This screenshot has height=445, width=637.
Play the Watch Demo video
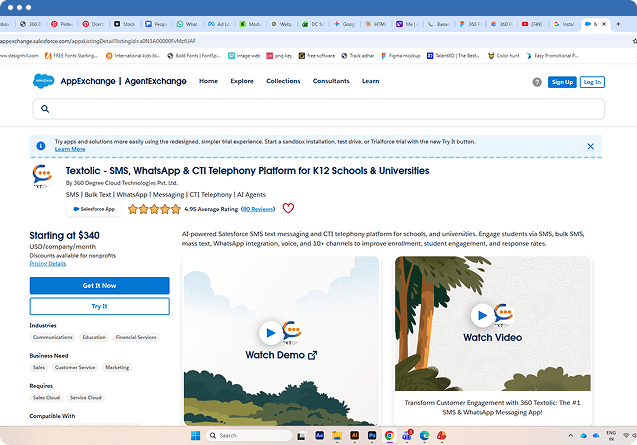(271, 333)
